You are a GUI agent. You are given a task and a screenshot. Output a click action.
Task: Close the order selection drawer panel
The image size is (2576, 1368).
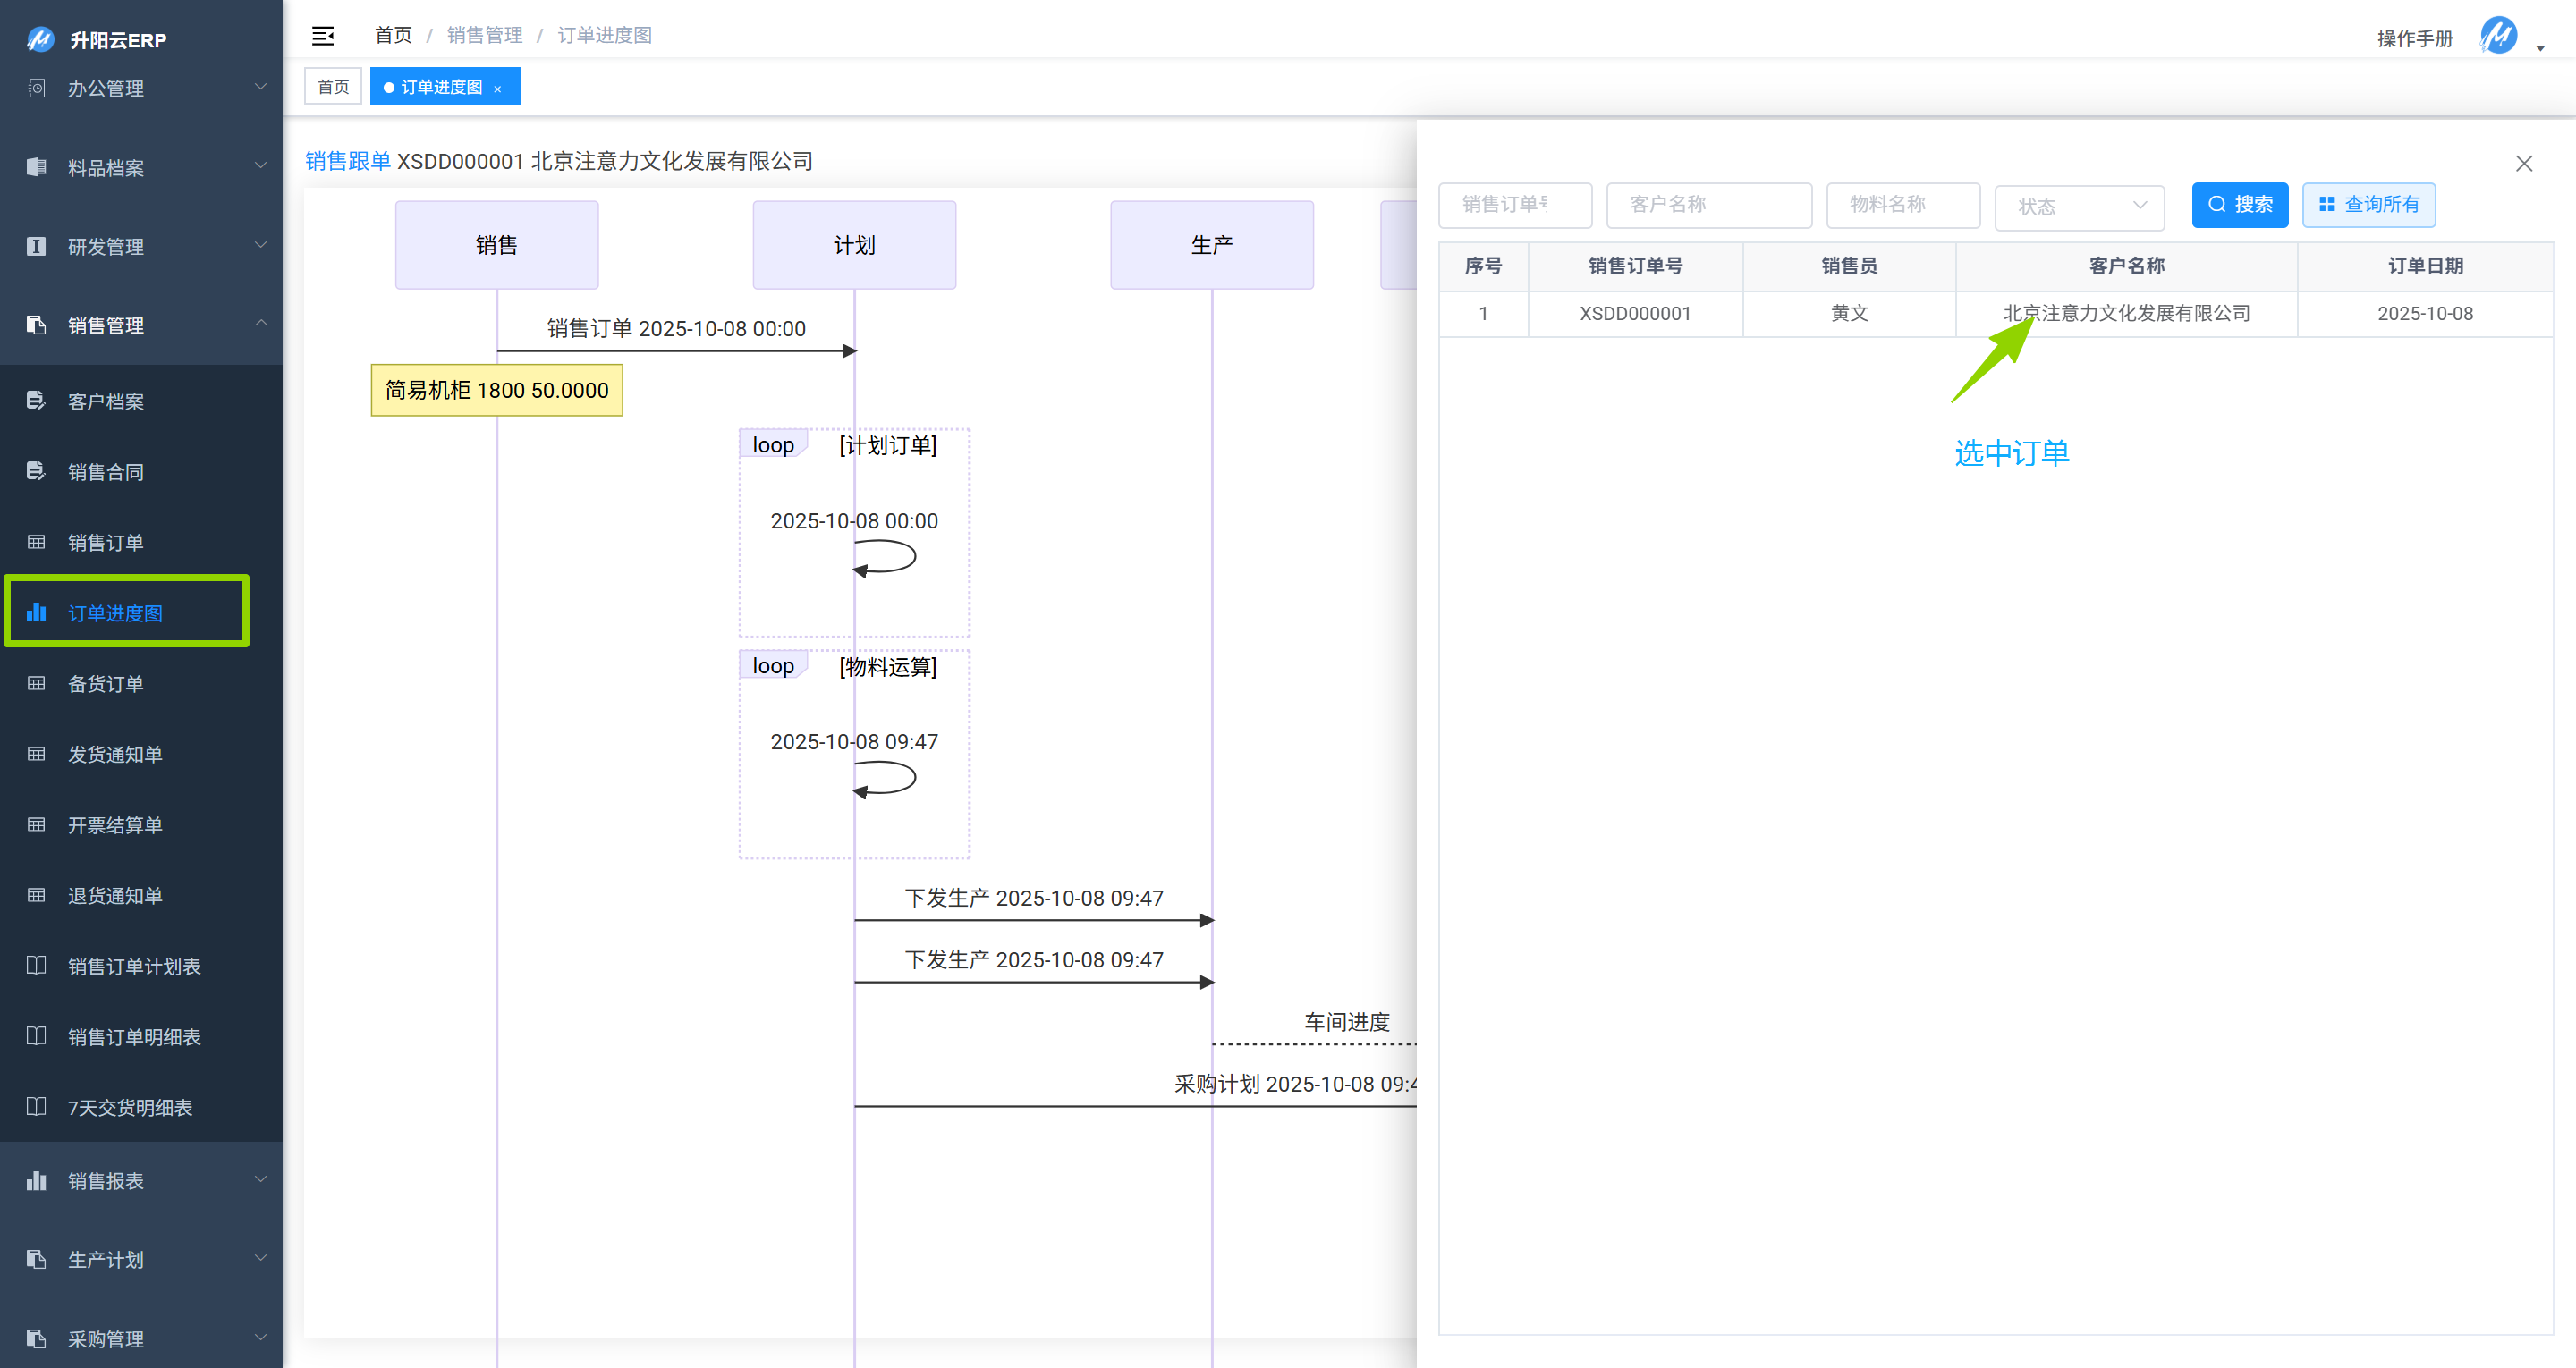click(2523, 164)
